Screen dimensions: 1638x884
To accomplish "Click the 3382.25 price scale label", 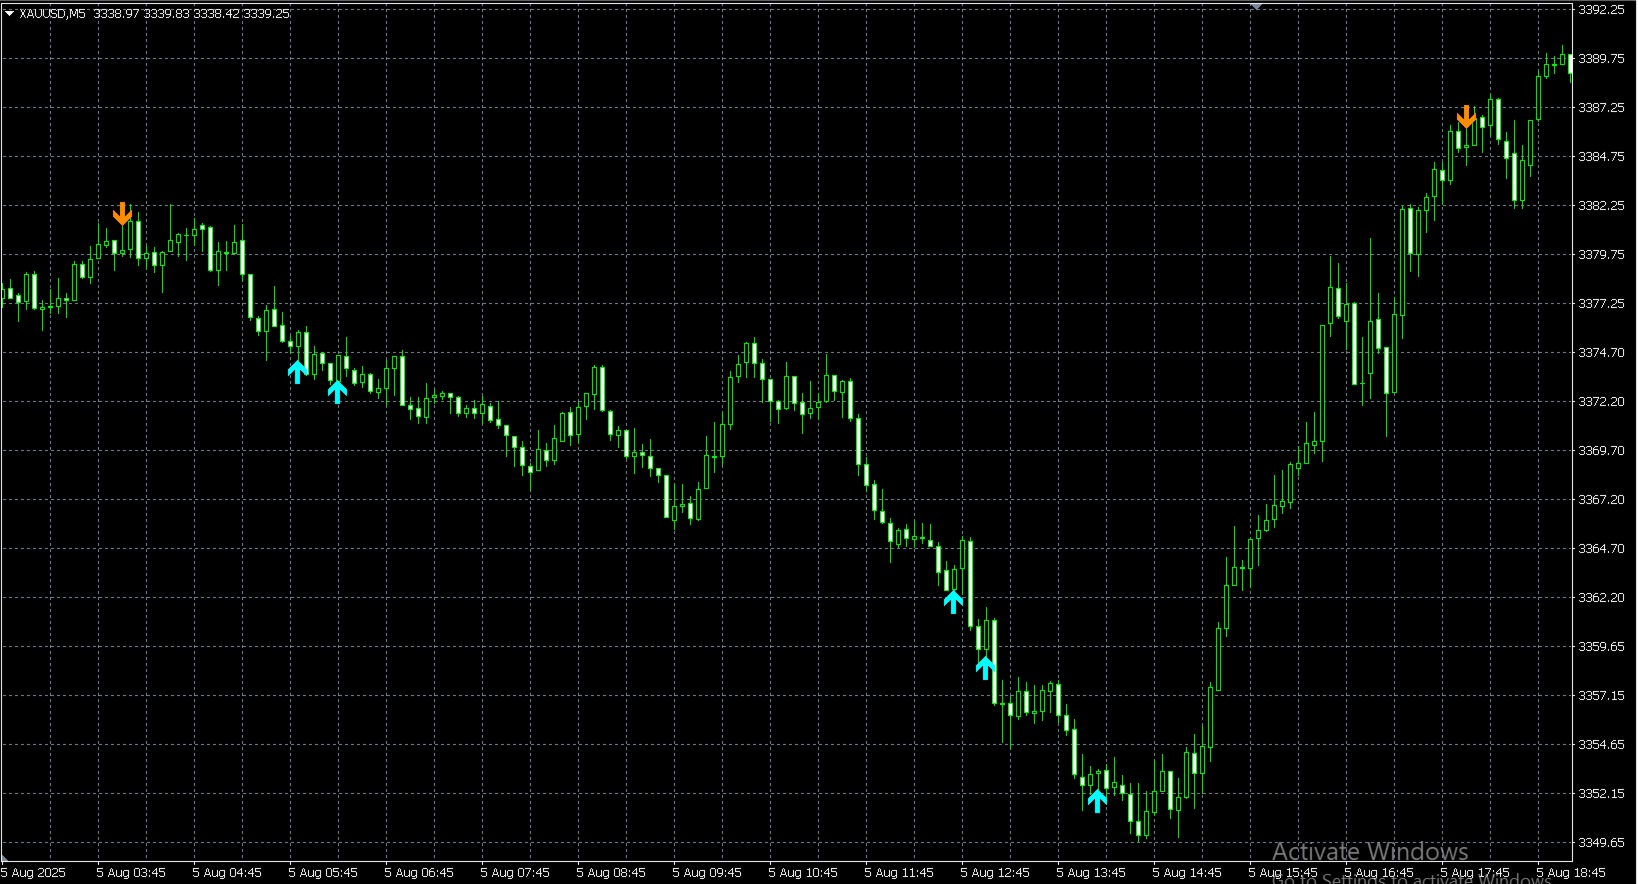I will [1601, 206].
